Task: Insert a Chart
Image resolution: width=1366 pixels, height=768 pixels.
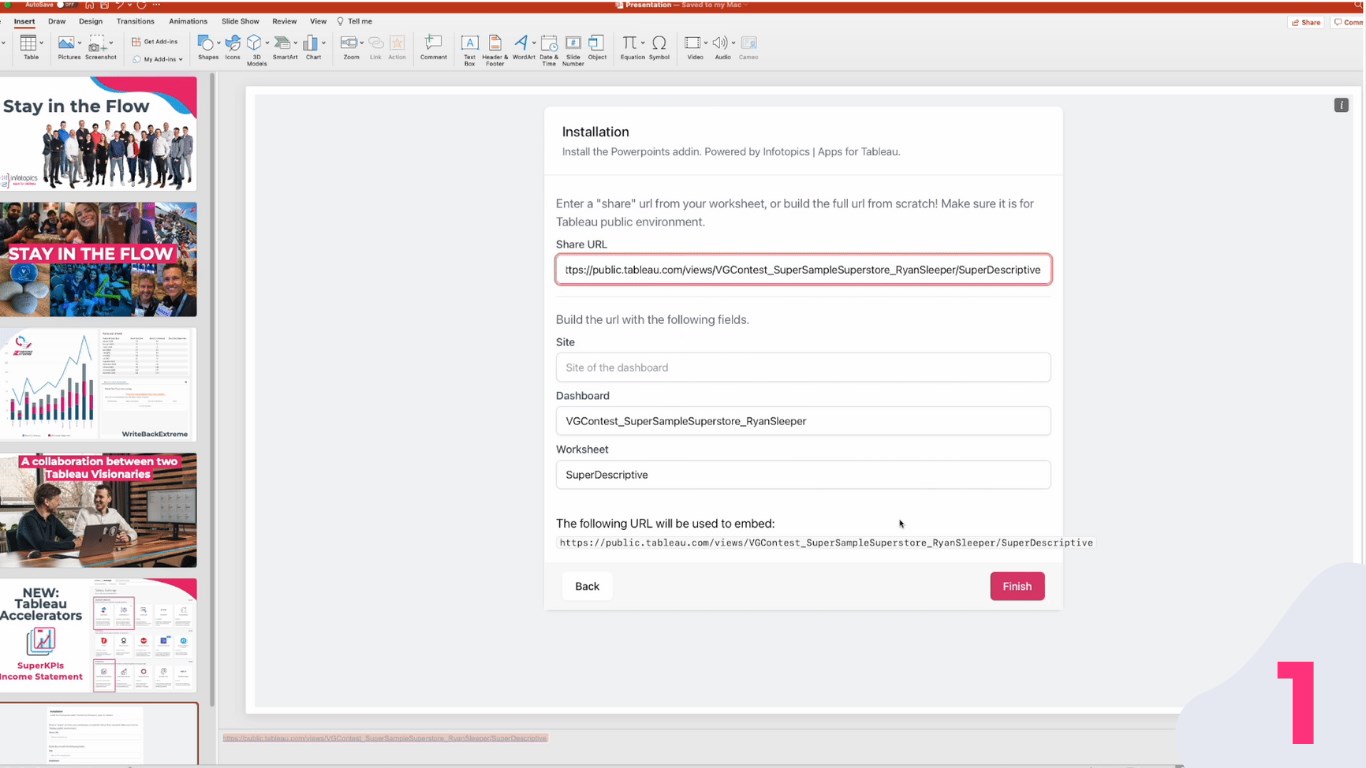Action: coord(313,47)
